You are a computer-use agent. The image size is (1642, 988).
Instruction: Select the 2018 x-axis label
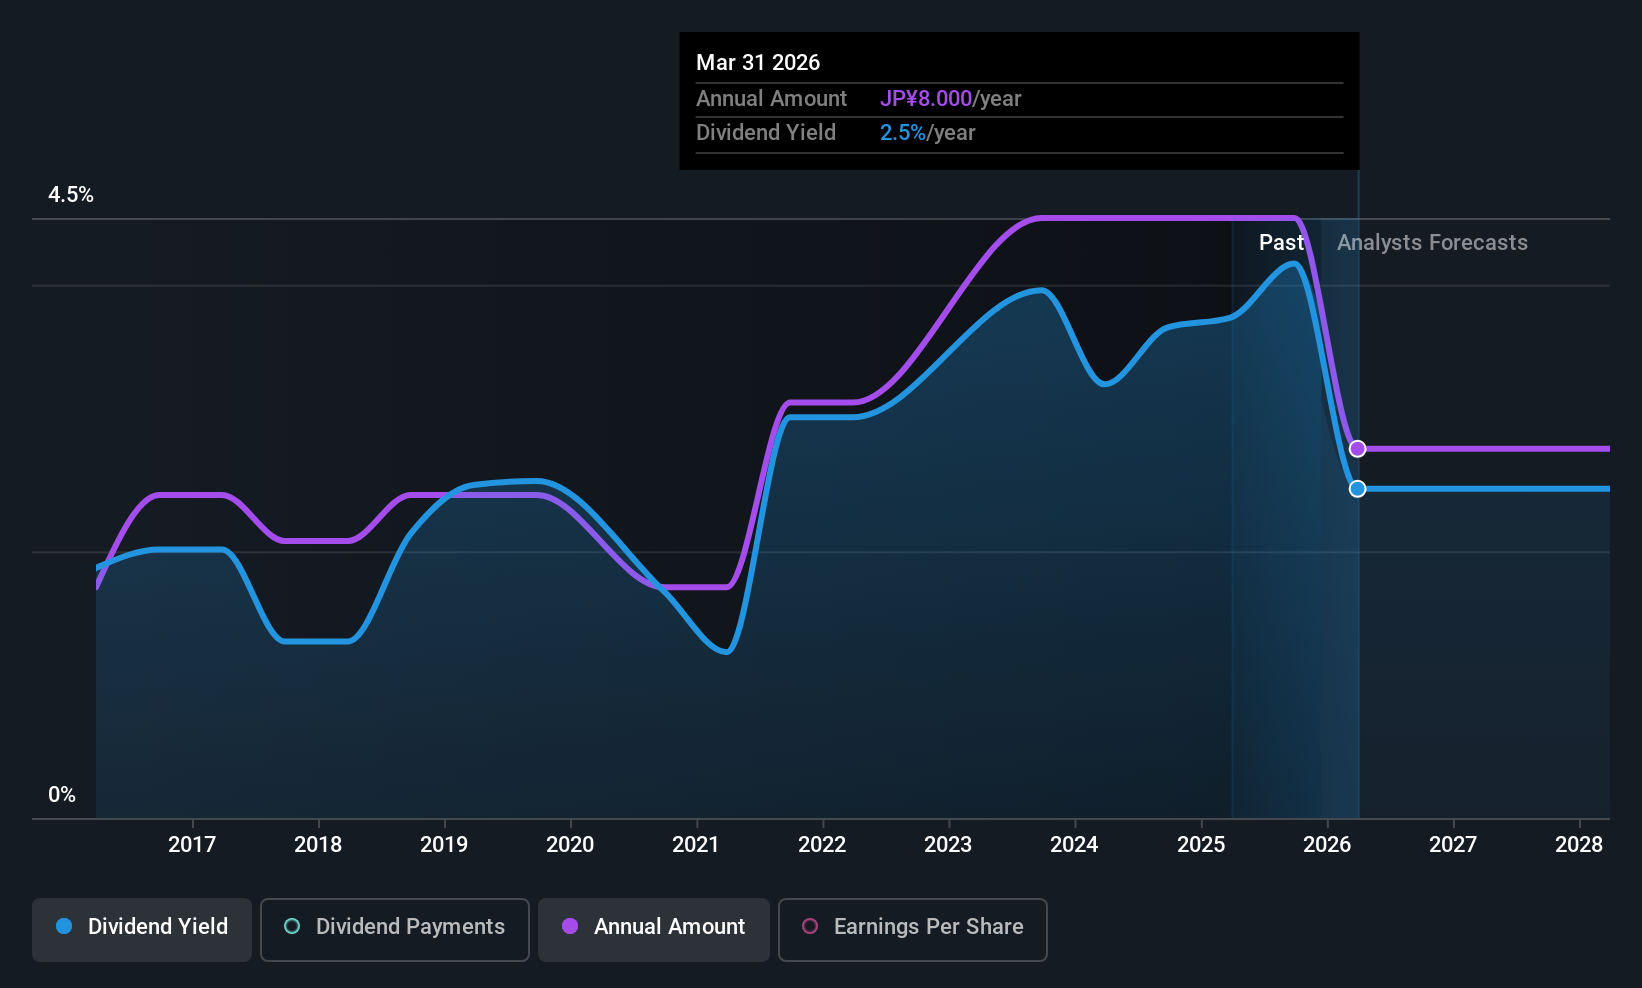pos(318,845)
